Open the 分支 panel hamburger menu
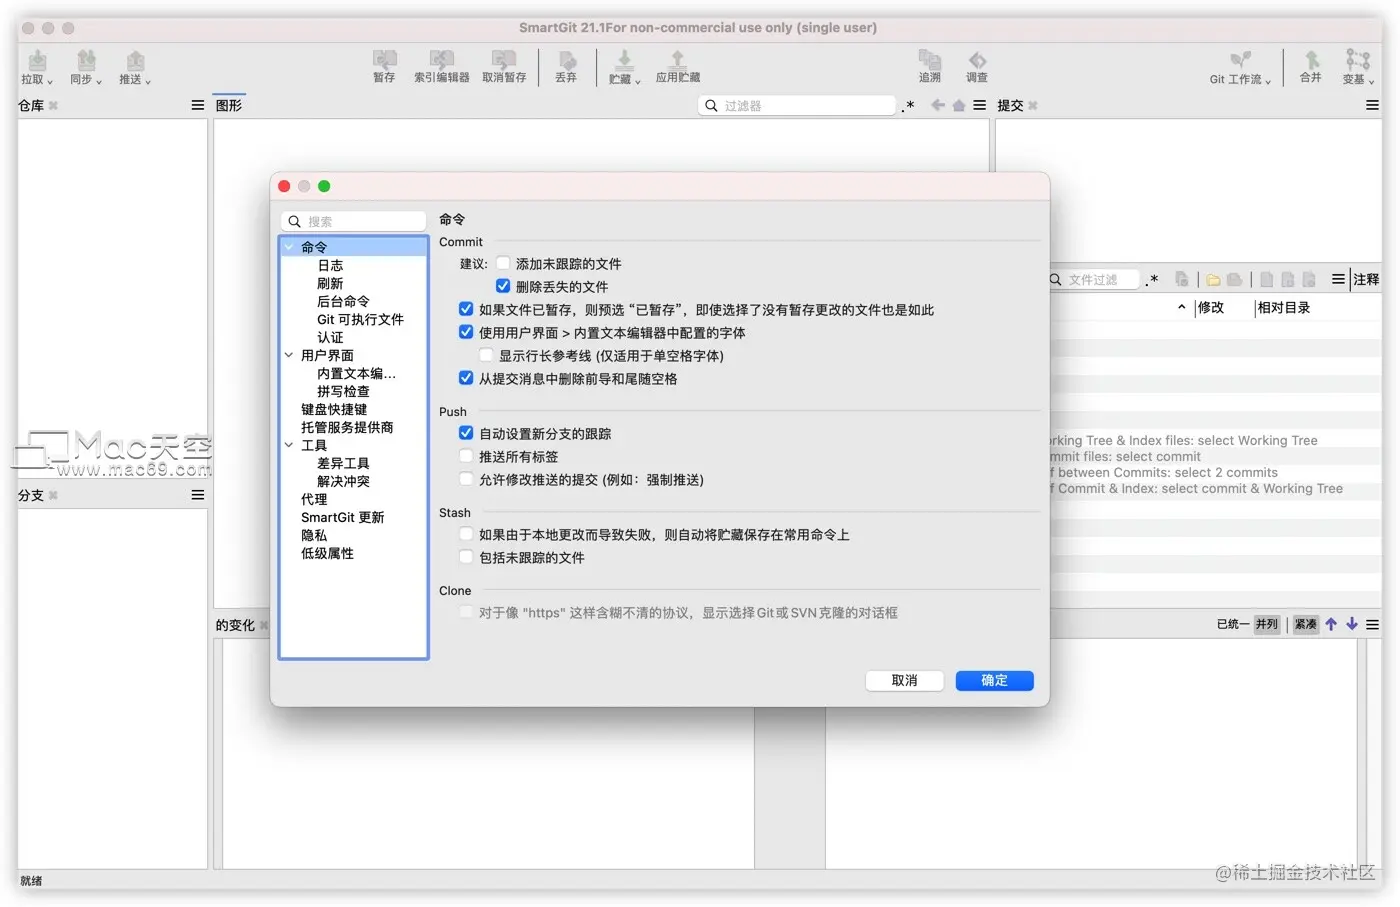The image size is (1400, 907). 198,495
